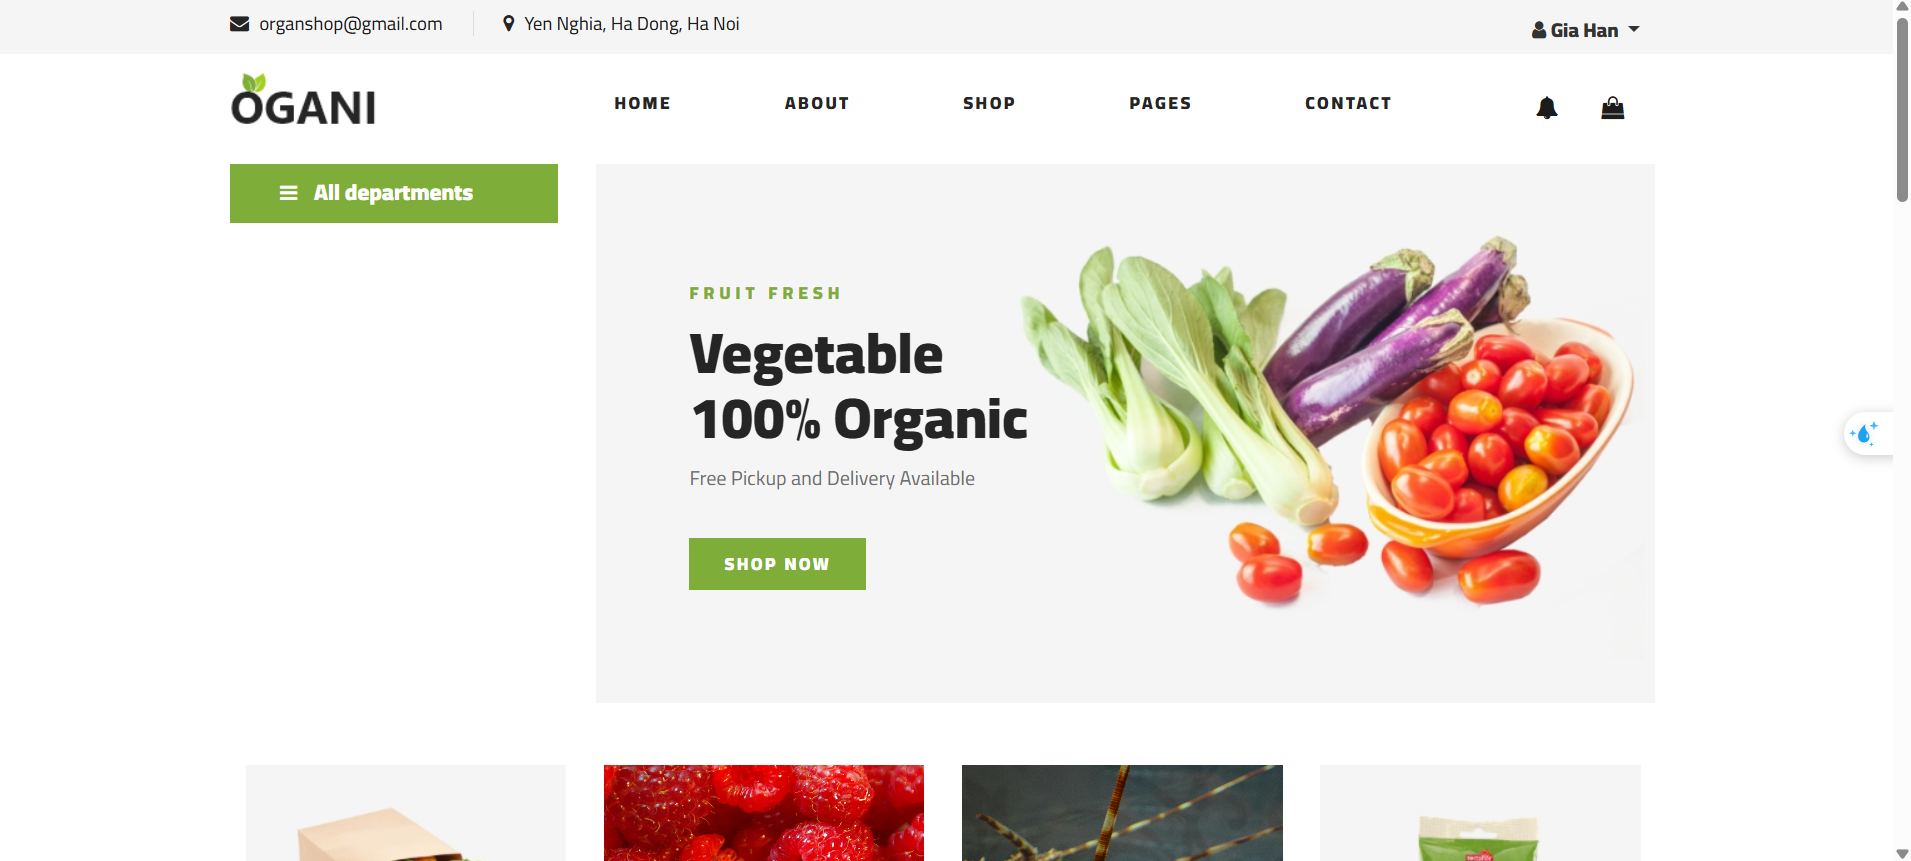Click the Shop Now button
This screenshot has height=861, width=1911.
777,564
